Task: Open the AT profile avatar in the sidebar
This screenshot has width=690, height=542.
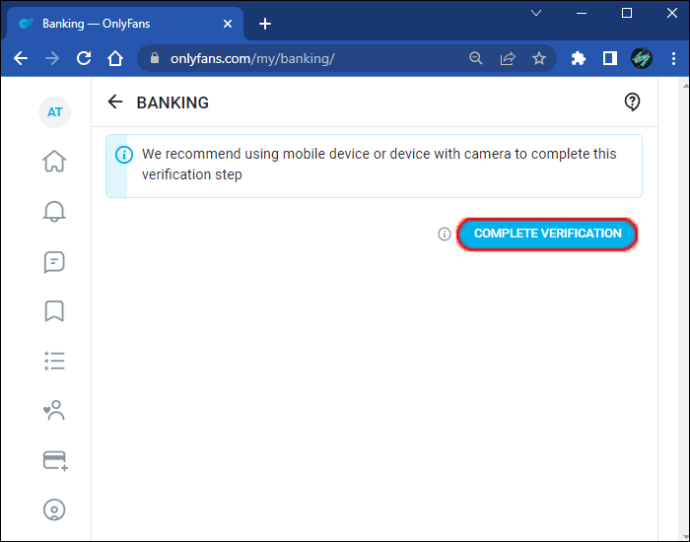Action: (x=55, y=112)
